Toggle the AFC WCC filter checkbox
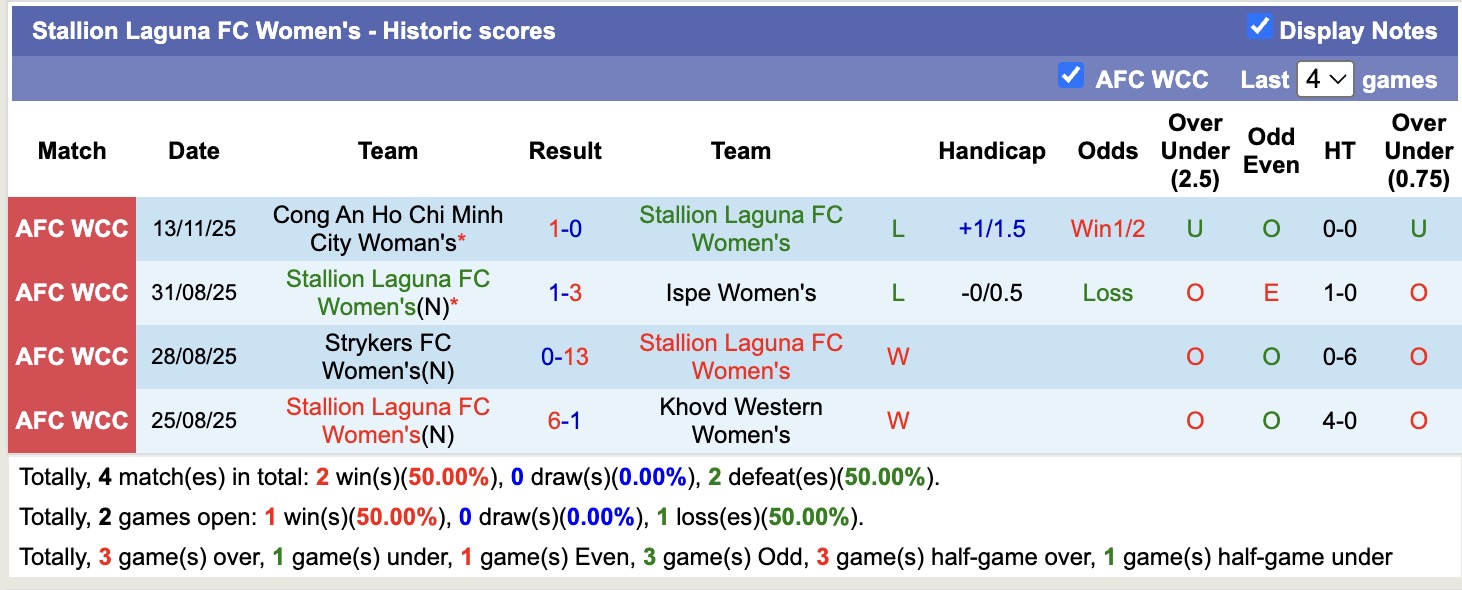Screen dimensions: 1462x590 click(1073, 74)
